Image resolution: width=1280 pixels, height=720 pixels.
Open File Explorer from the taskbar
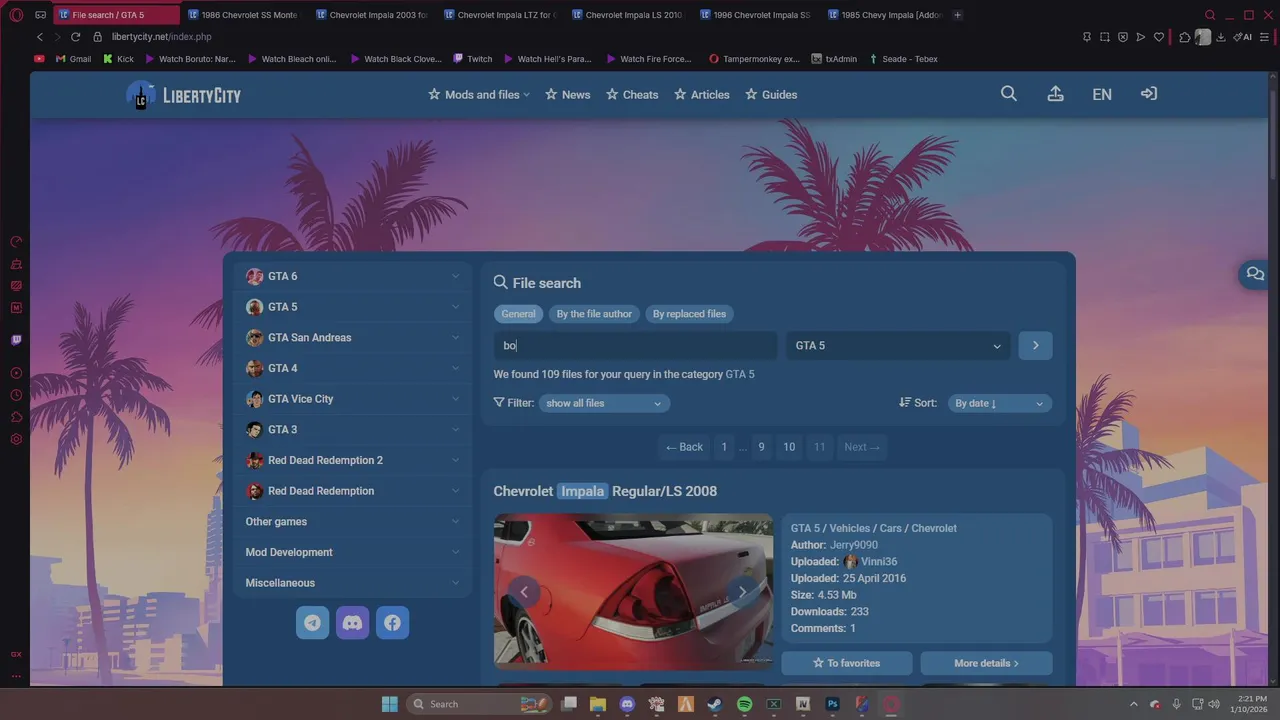(598, 704)
